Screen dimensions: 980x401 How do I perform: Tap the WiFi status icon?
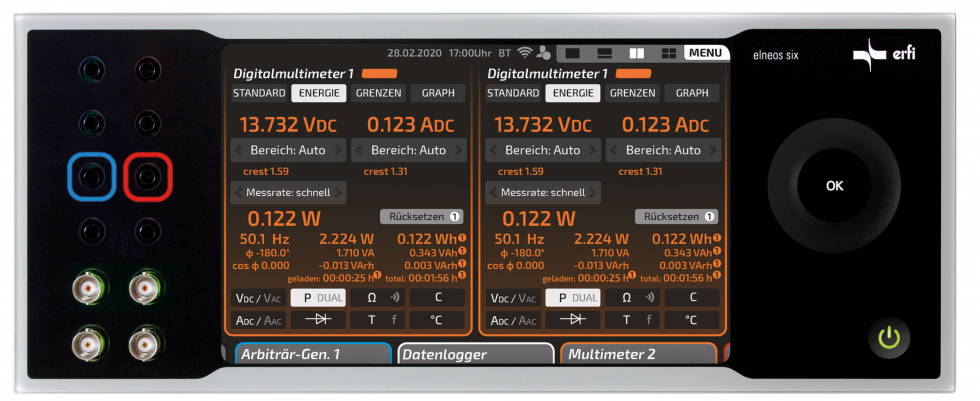[526, 52]
